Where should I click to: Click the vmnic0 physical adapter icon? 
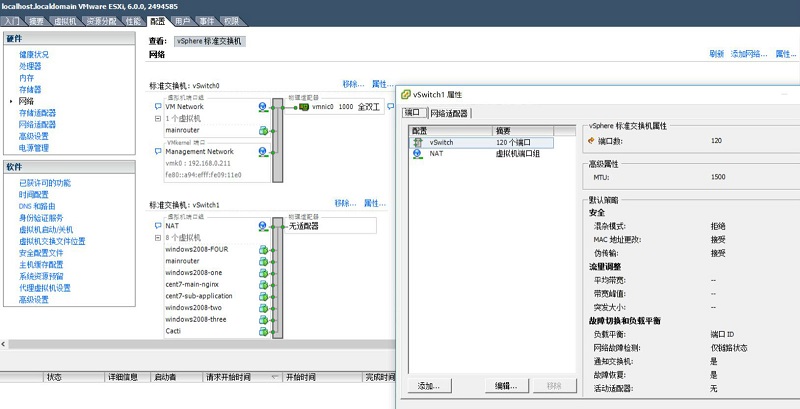[x=304, y=107]
